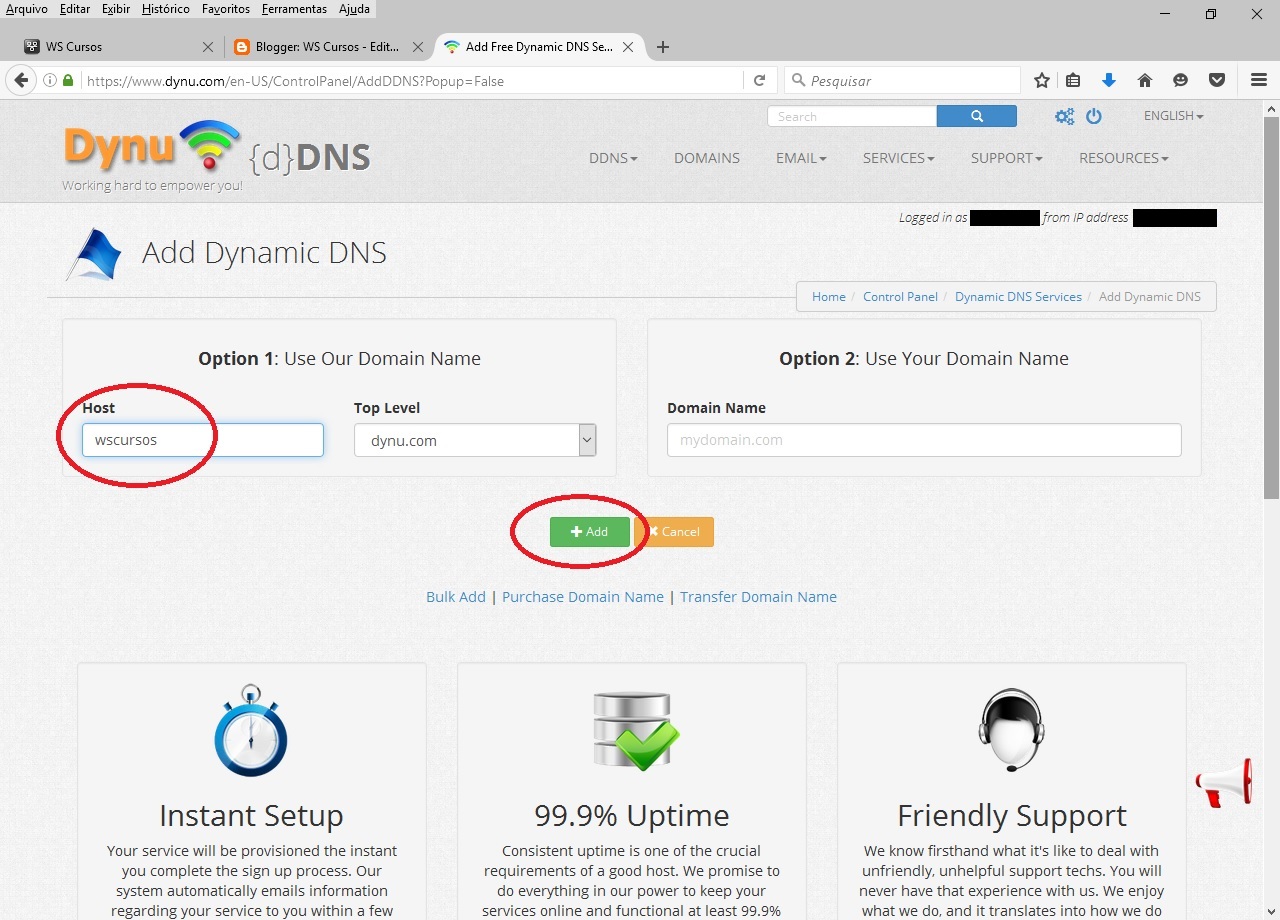
Task: Click the smiley face toolbar icon
Action: pyautogui.click(x=1181, y=80)
